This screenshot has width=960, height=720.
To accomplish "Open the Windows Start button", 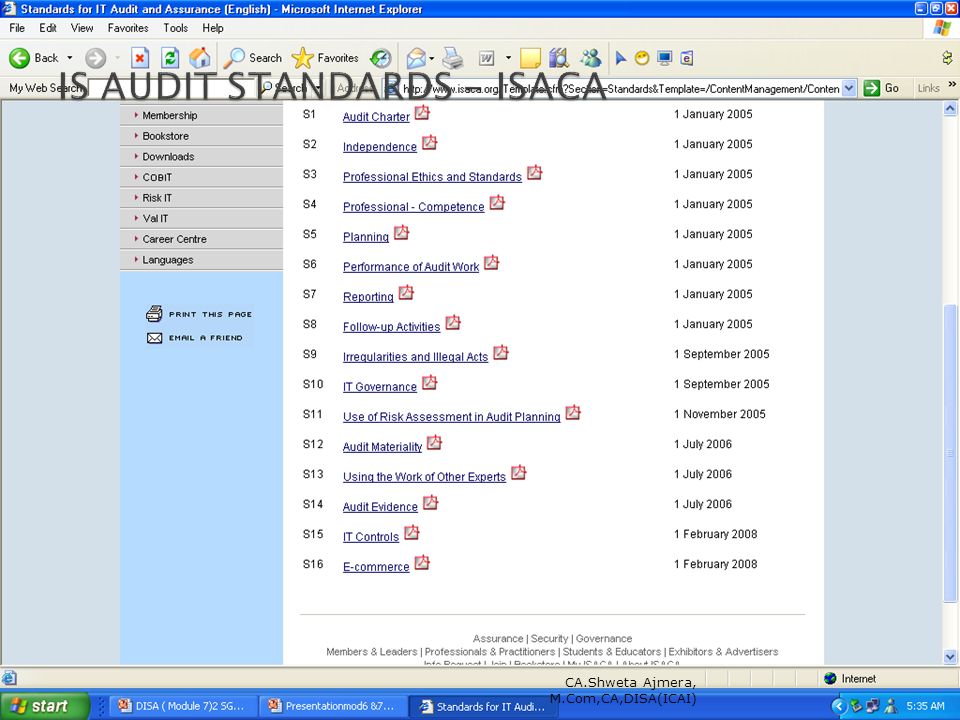I will click(x=45, y=706).
